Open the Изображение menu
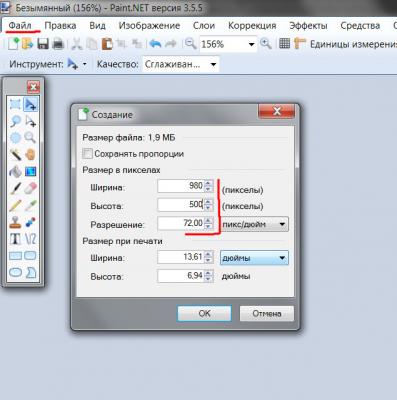 (149, 26)
